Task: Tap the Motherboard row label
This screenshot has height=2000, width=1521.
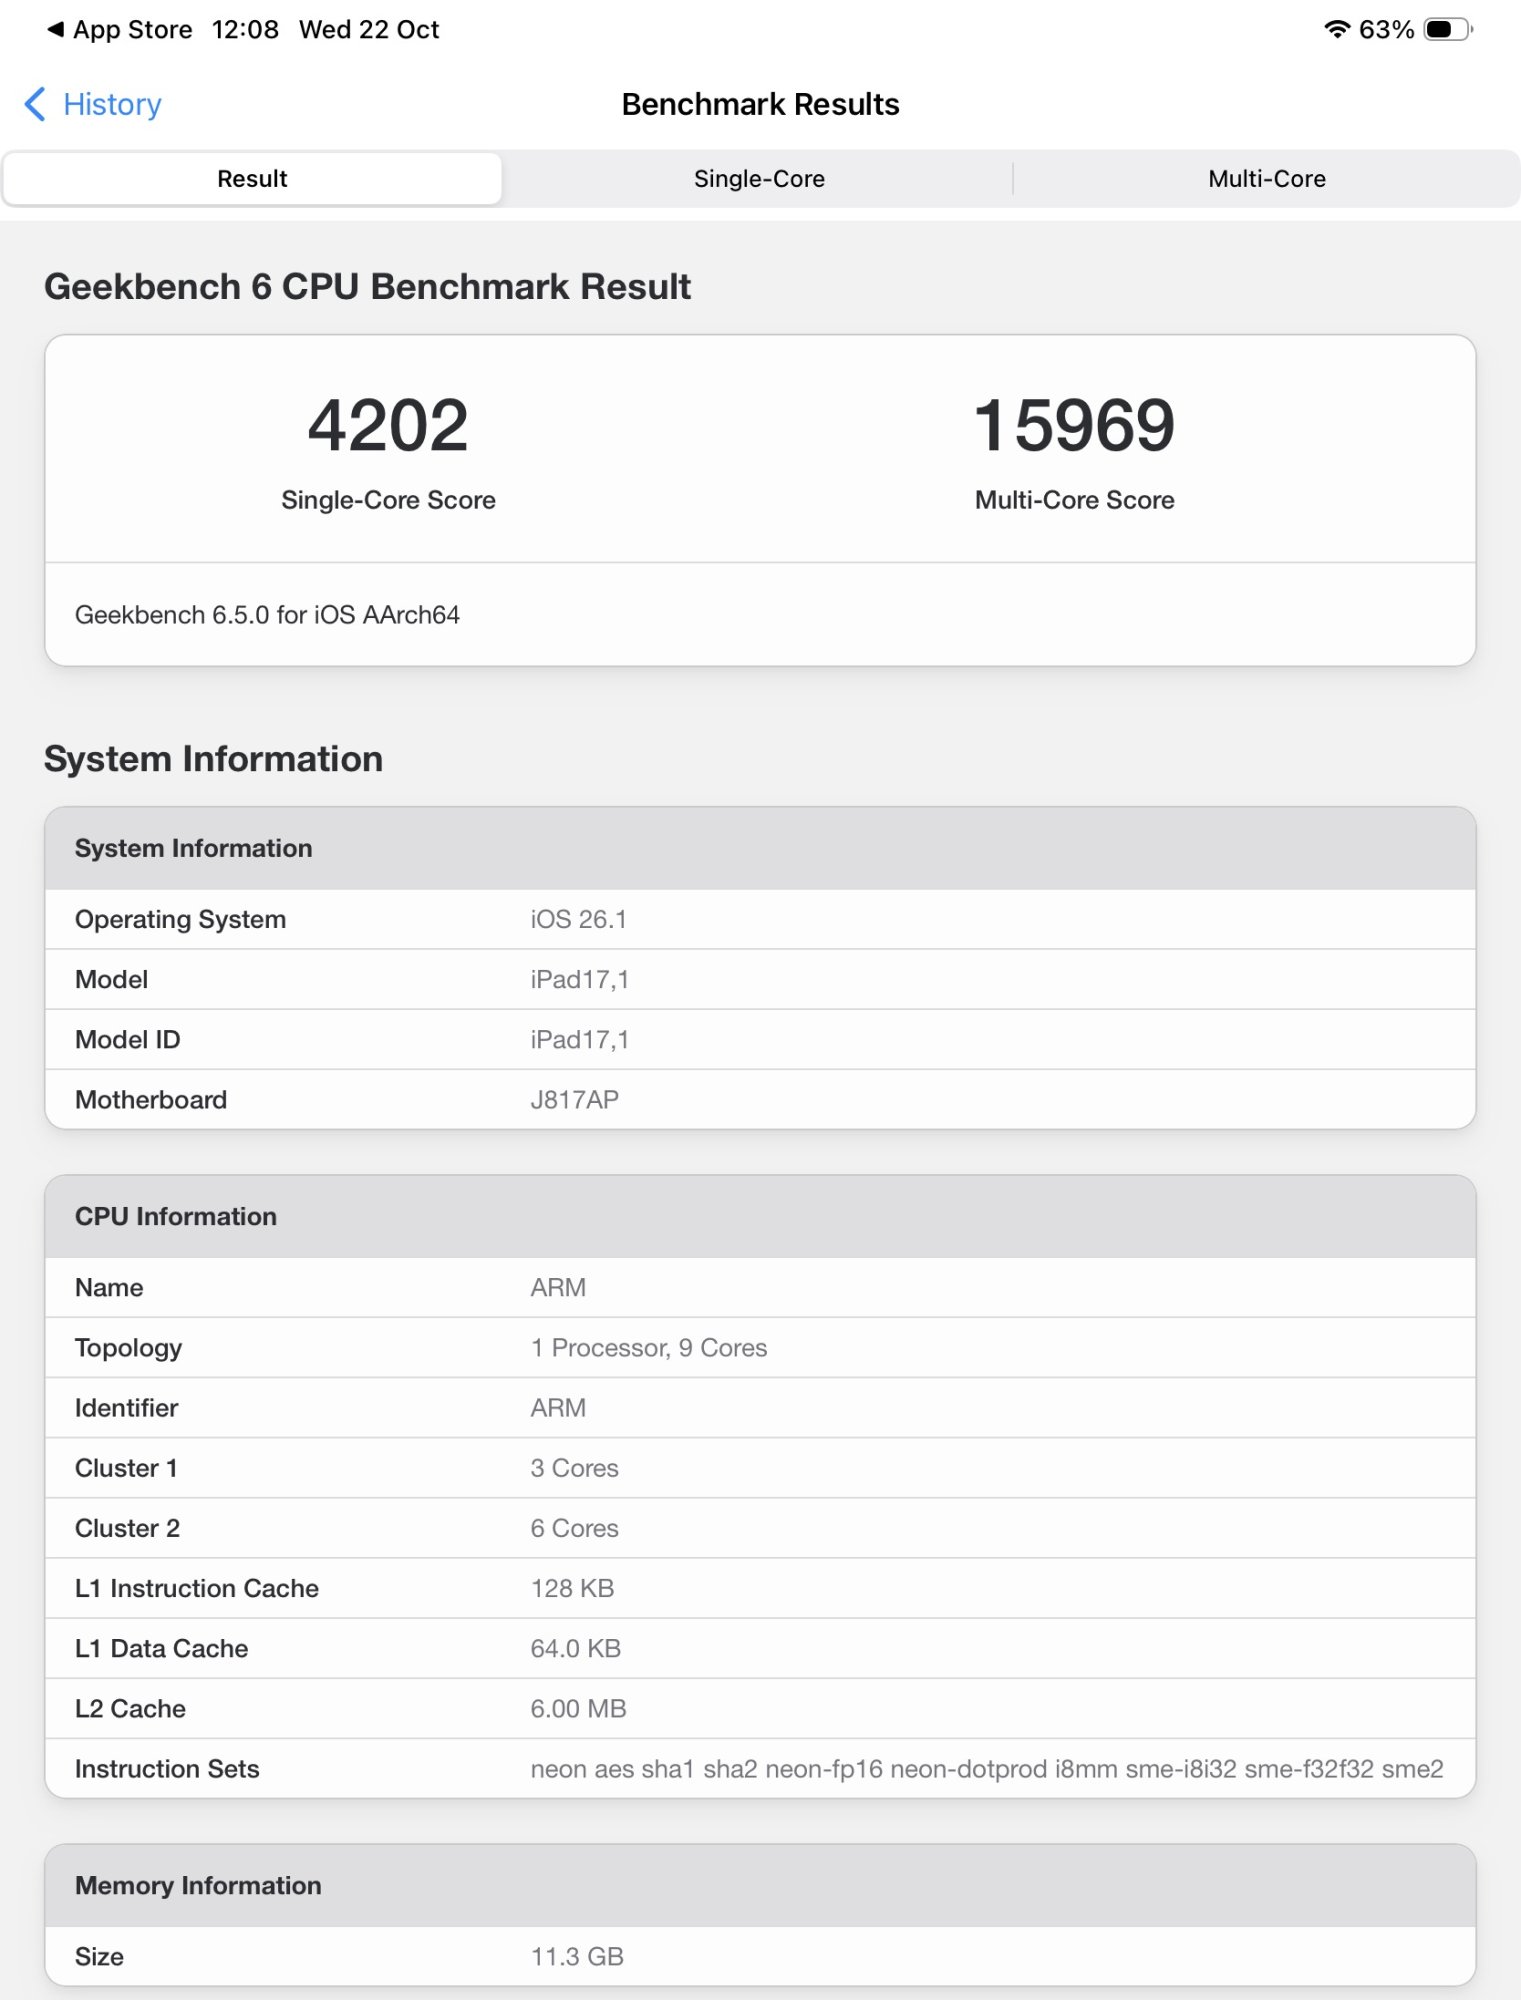Action: click(151, 1099)
